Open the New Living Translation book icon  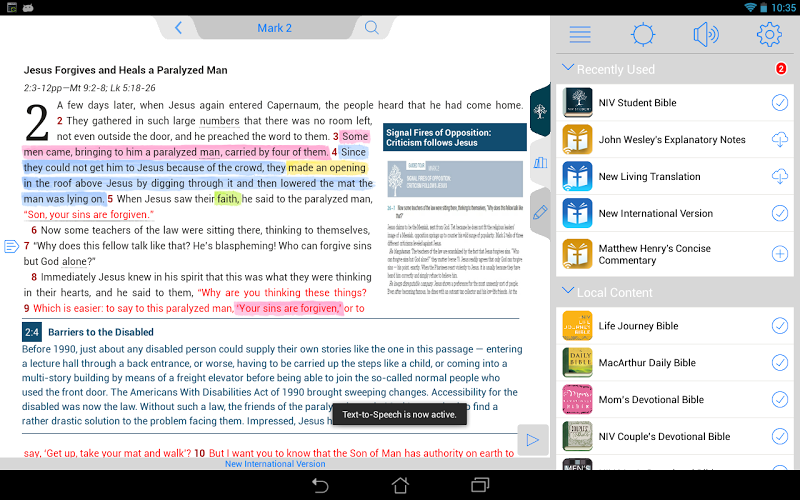578,176
